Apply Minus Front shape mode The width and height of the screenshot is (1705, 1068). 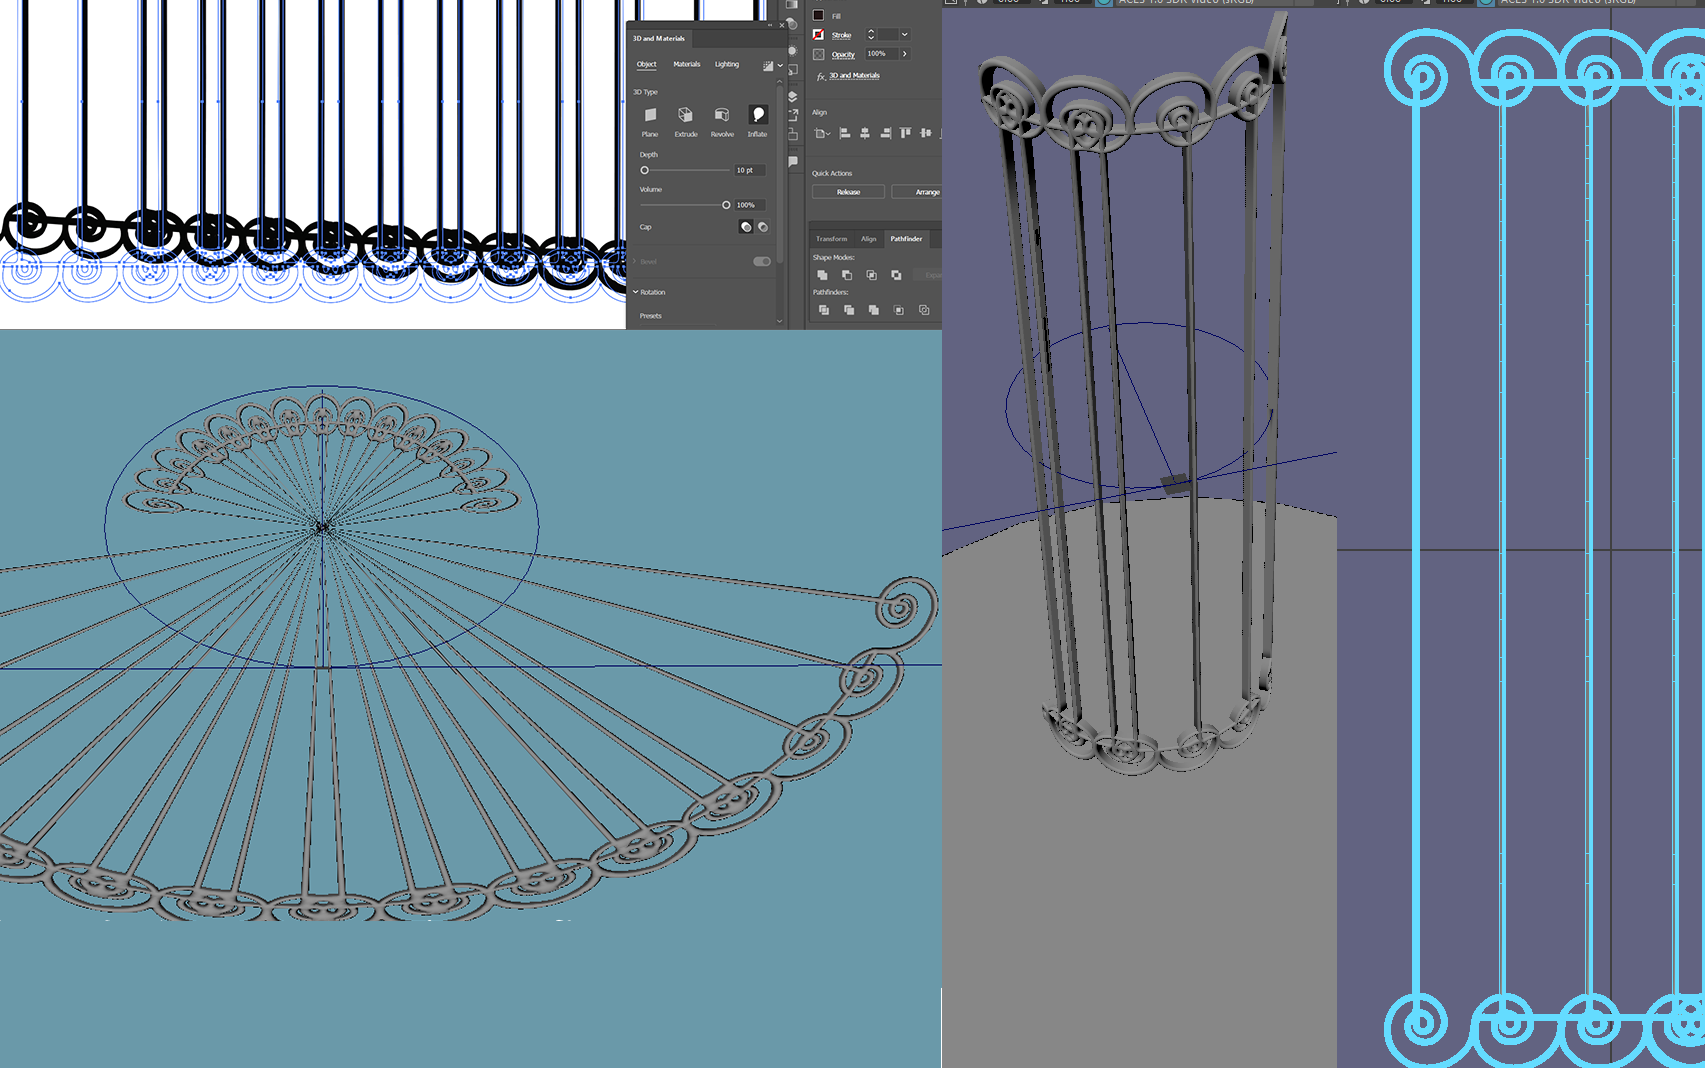[x=847, y=275]
